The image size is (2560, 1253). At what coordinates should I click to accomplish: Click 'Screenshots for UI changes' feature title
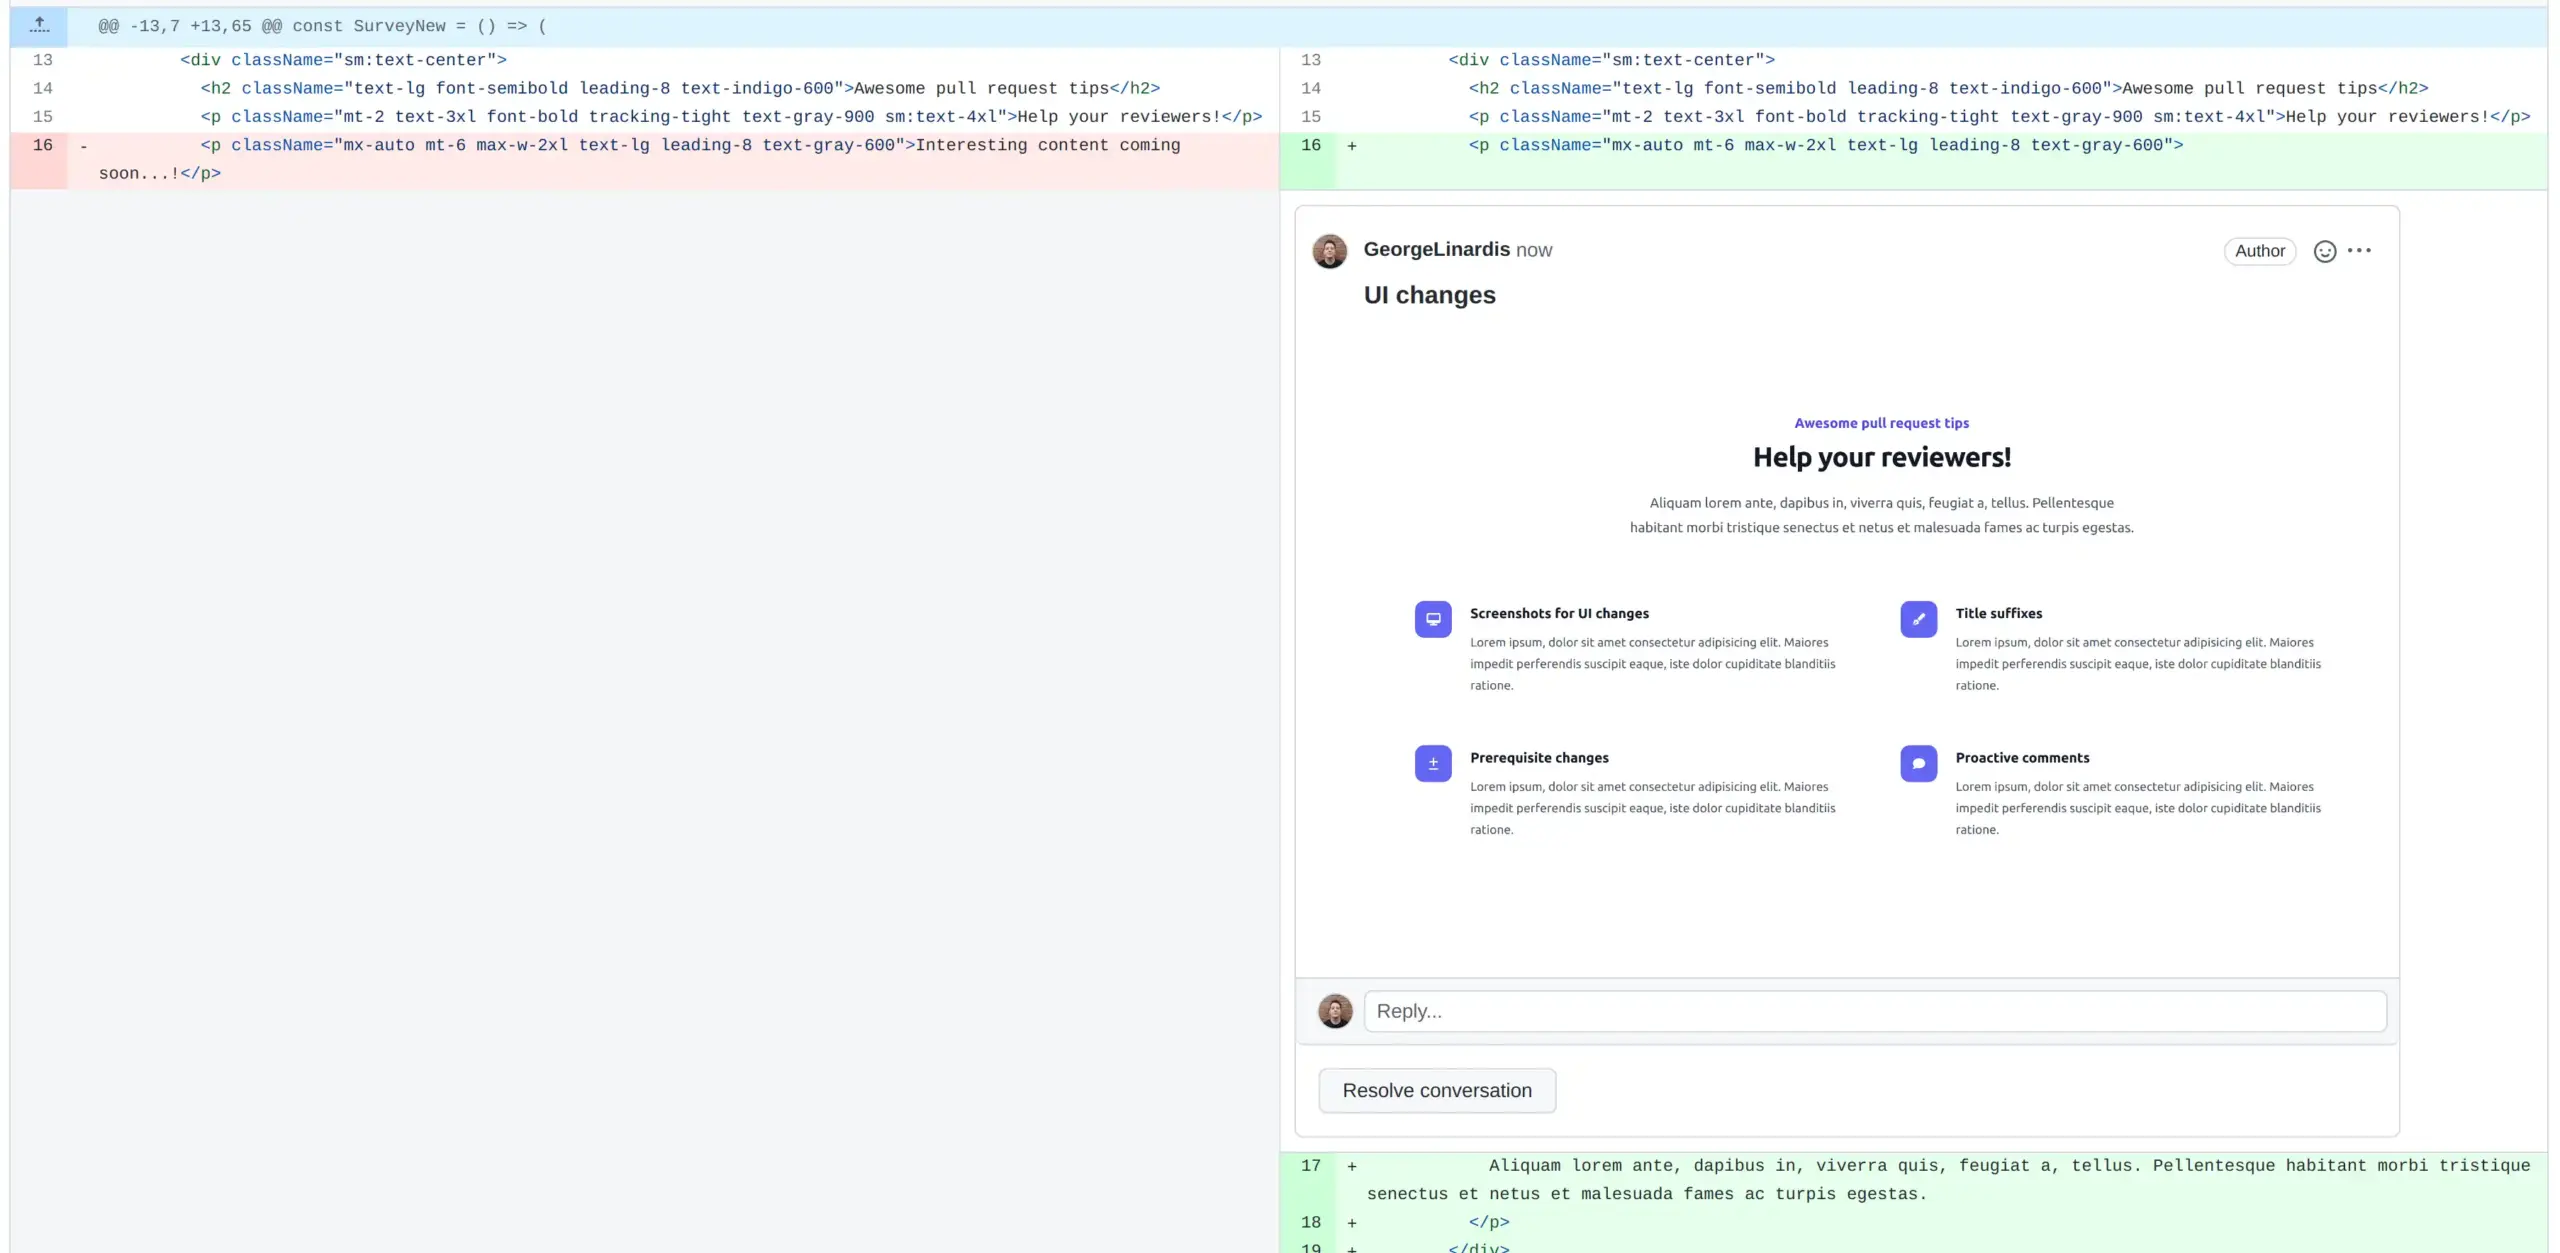(1559, 613)
